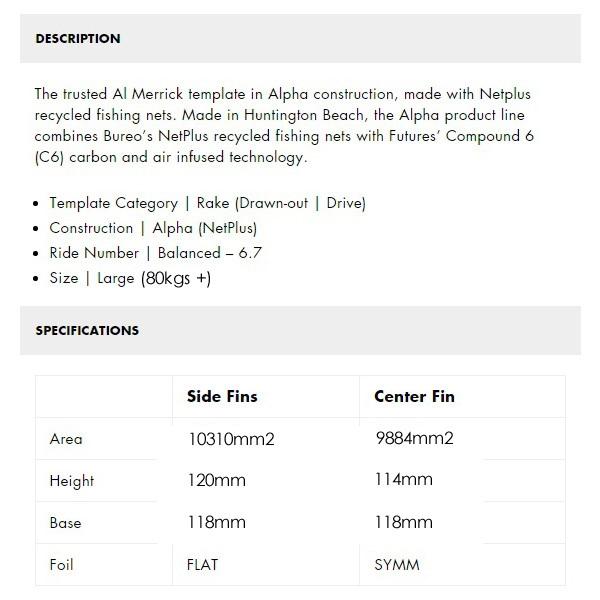600x600 pixels.
Task: Collapse the DESCRIPTION section header
Action: point(300,39)
